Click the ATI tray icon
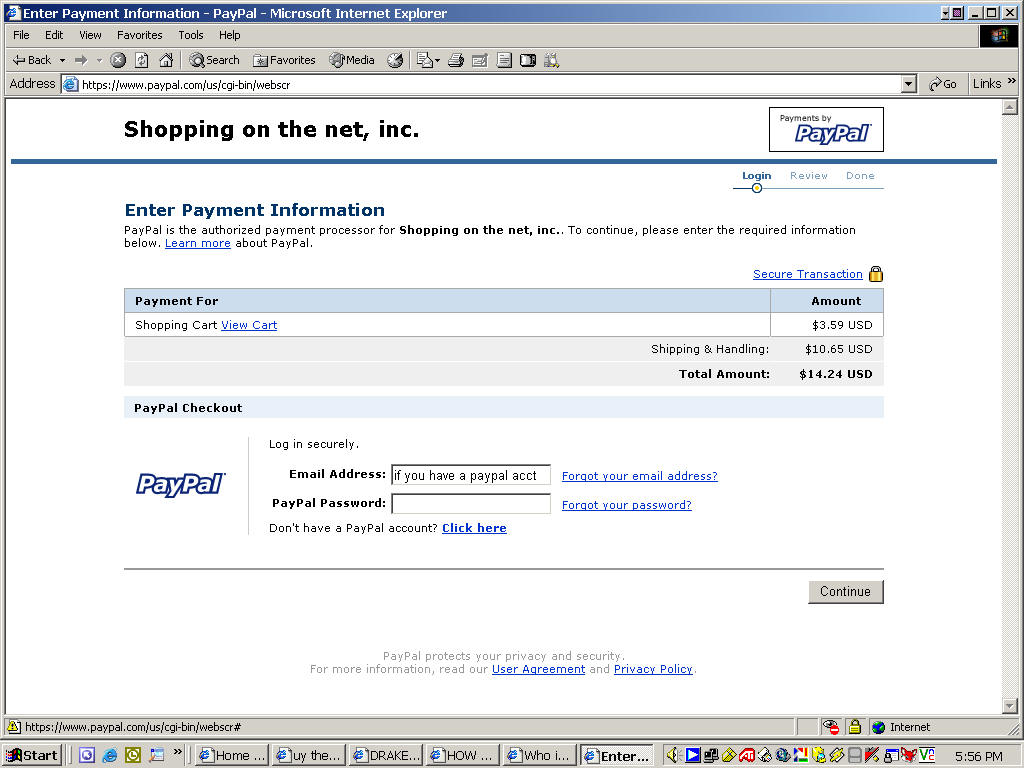The width and height of the screenshot is (1024, 768). pyautogui.click(x=747, y=756)
